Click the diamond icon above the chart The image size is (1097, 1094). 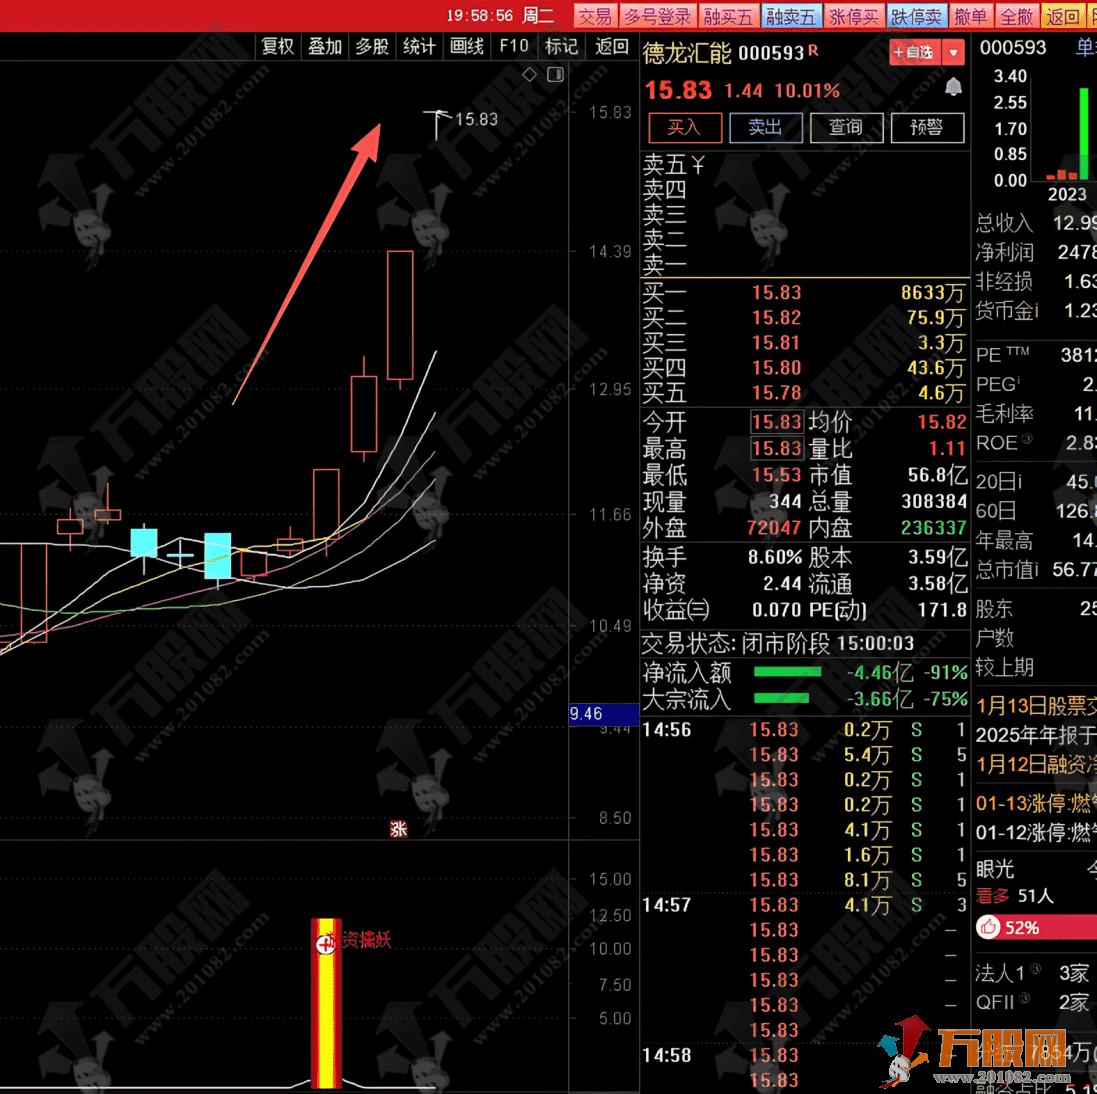pos(530,75)
